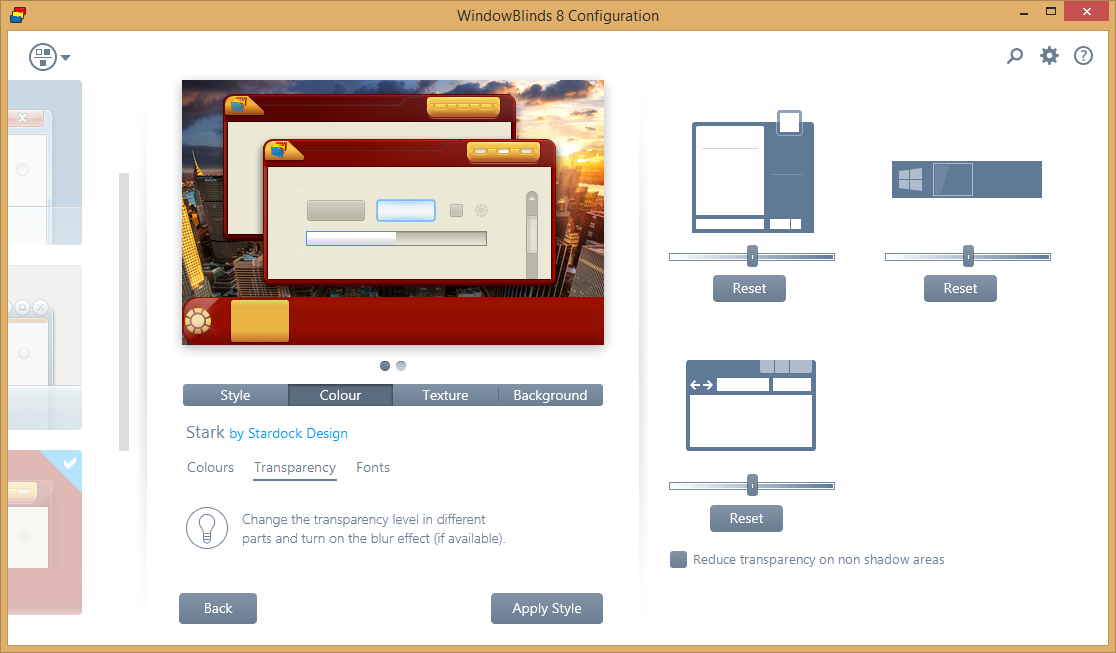
Task: Switch to the Style tab
Action: (236, 395)
